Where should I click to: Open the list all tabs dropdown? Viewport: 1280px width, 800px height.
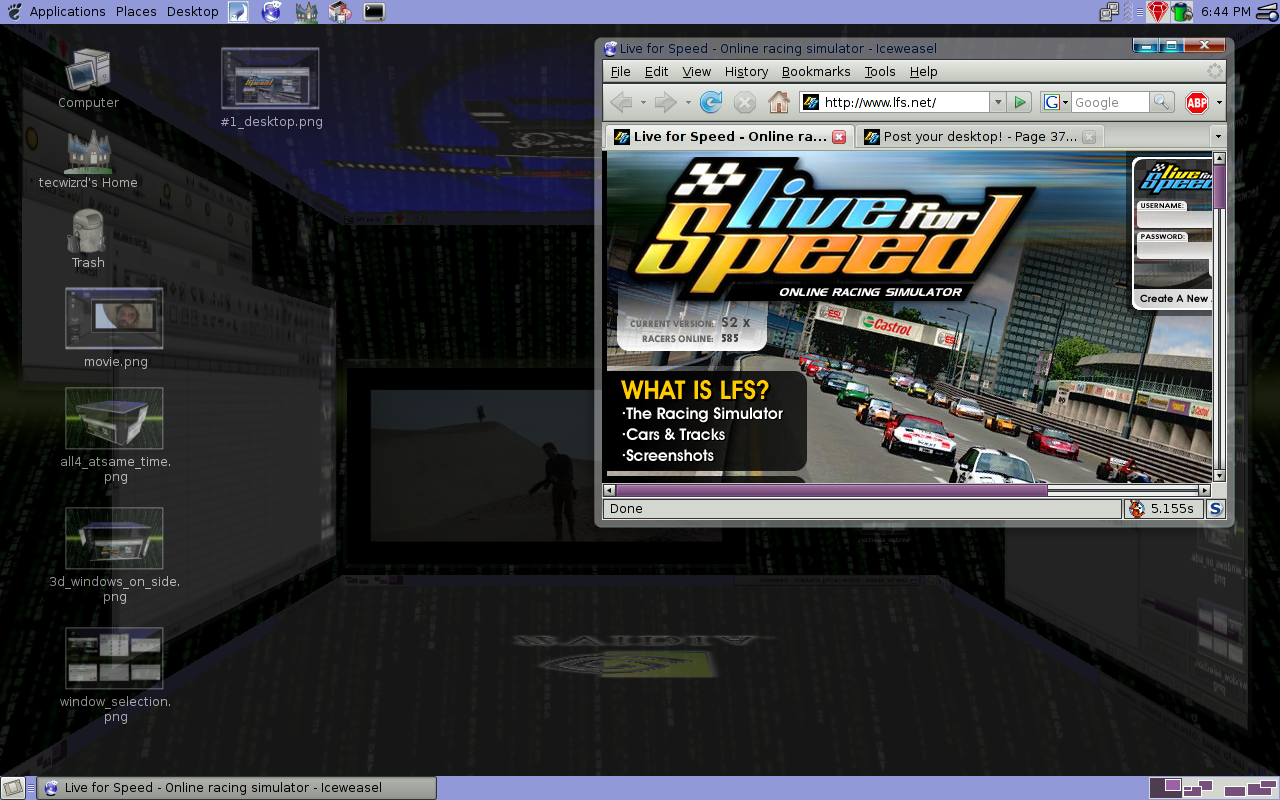pyautogui.click(x=1217, y=137)
